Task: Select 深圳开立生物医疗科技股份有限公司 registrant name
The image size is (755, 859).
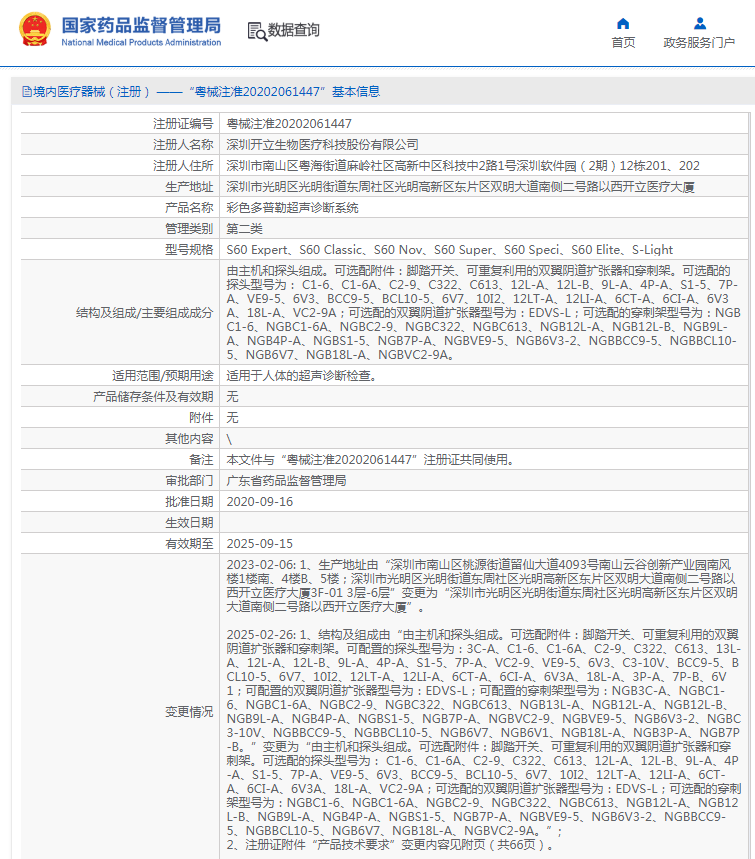Action: click(x=323, y=145)
